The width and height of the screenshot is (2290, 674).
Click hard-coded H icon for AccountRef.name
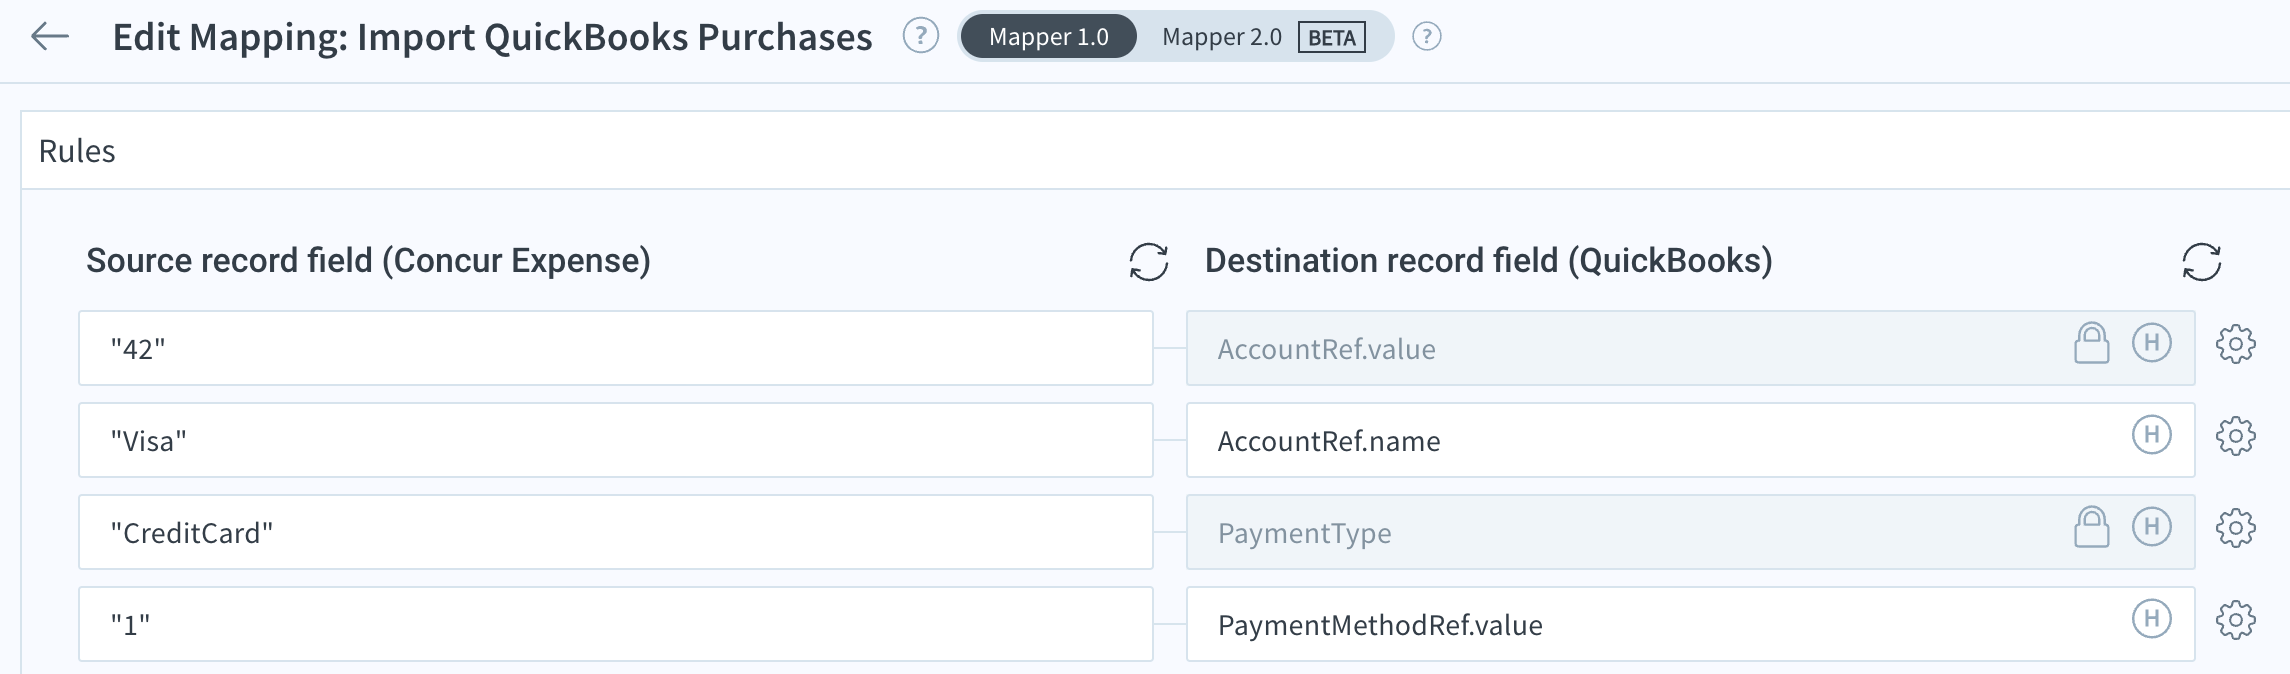(2151, 435)
